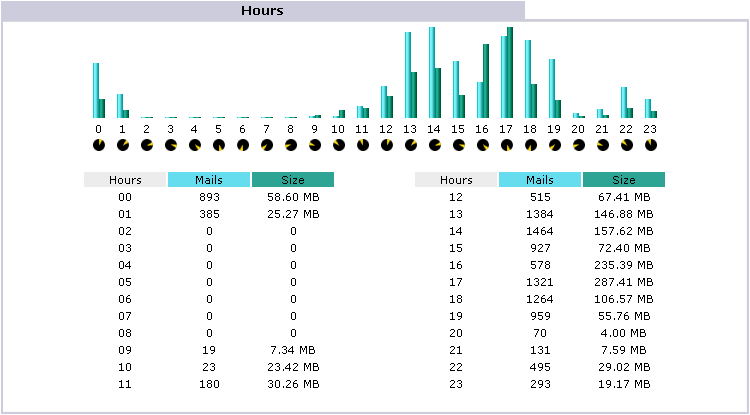Click the clock icon under hour 23
This screenshot has width=750, height=415.
[651, 145]
